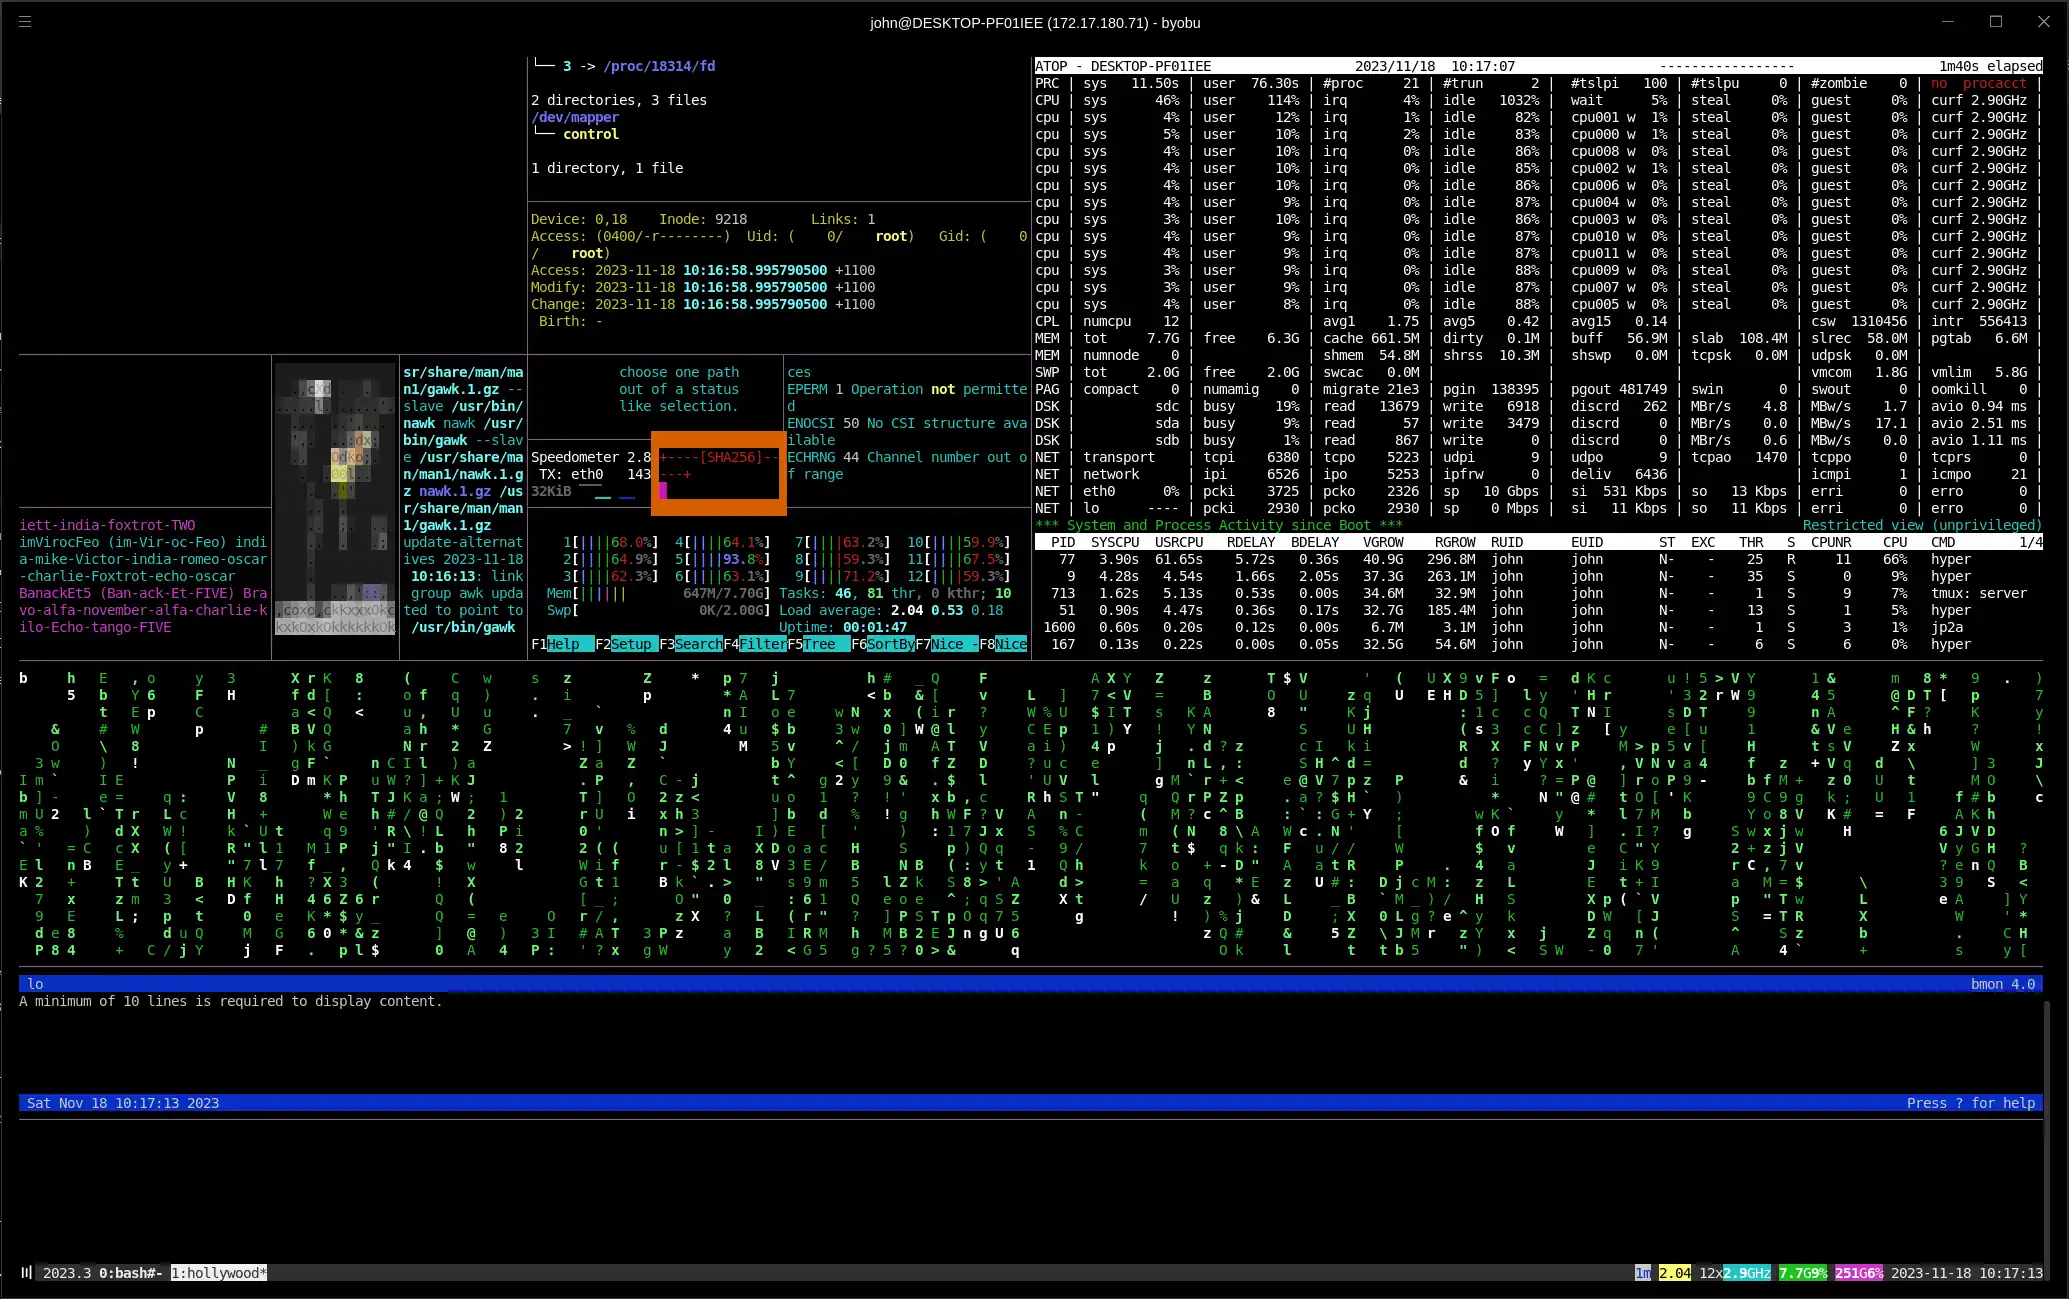
Task: Click the bmon 4.0 label
Action: tap(2003, 984)
